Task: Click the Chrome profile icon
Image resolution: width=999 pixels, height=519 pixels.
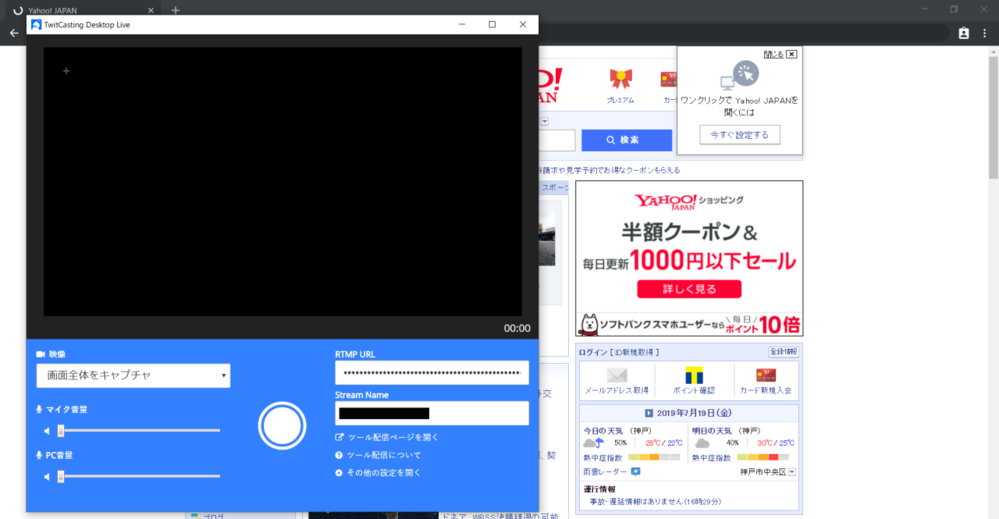Action: (963, 33)
